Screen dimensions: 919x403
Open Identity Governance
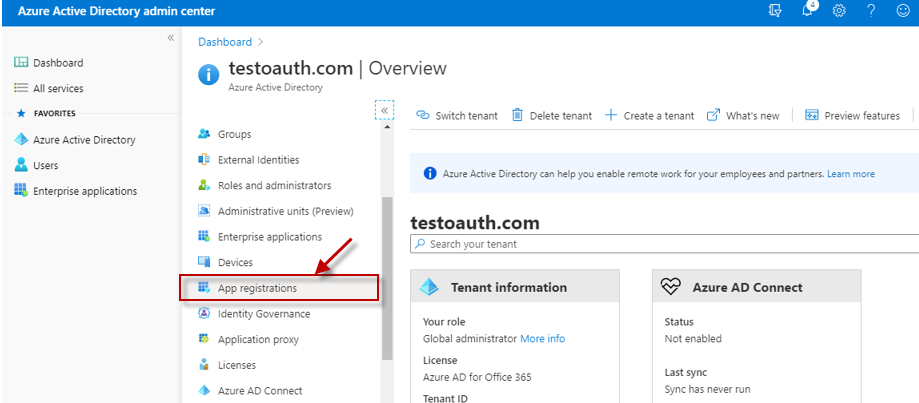point(264,314)
